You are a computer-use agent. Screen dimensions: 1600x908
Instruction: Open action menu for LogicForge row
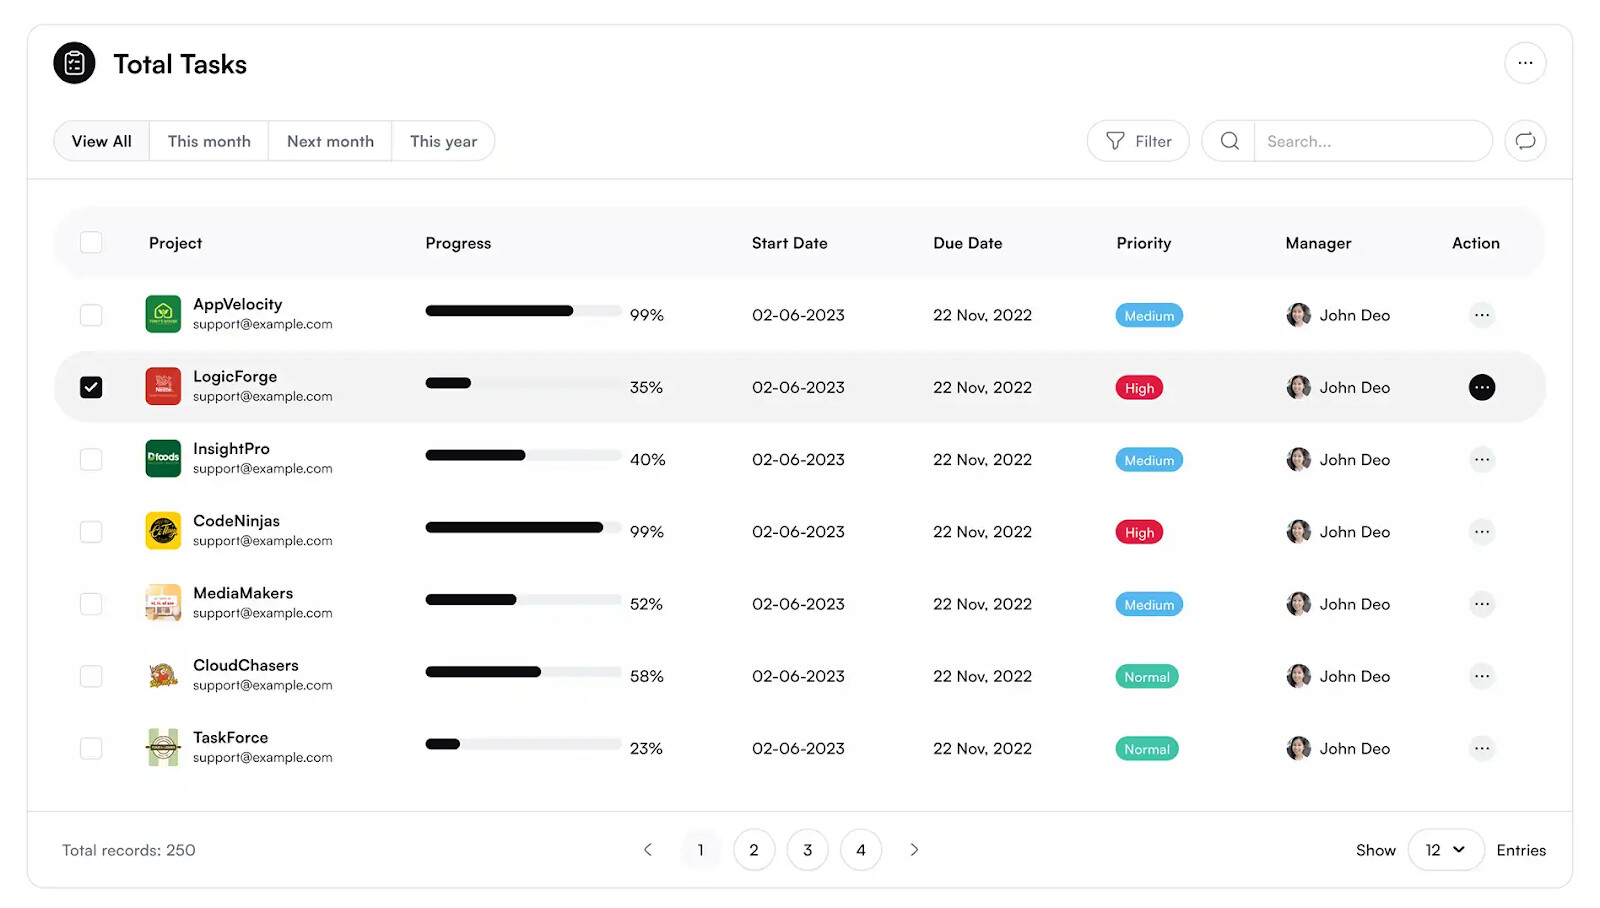[1481, 387]
